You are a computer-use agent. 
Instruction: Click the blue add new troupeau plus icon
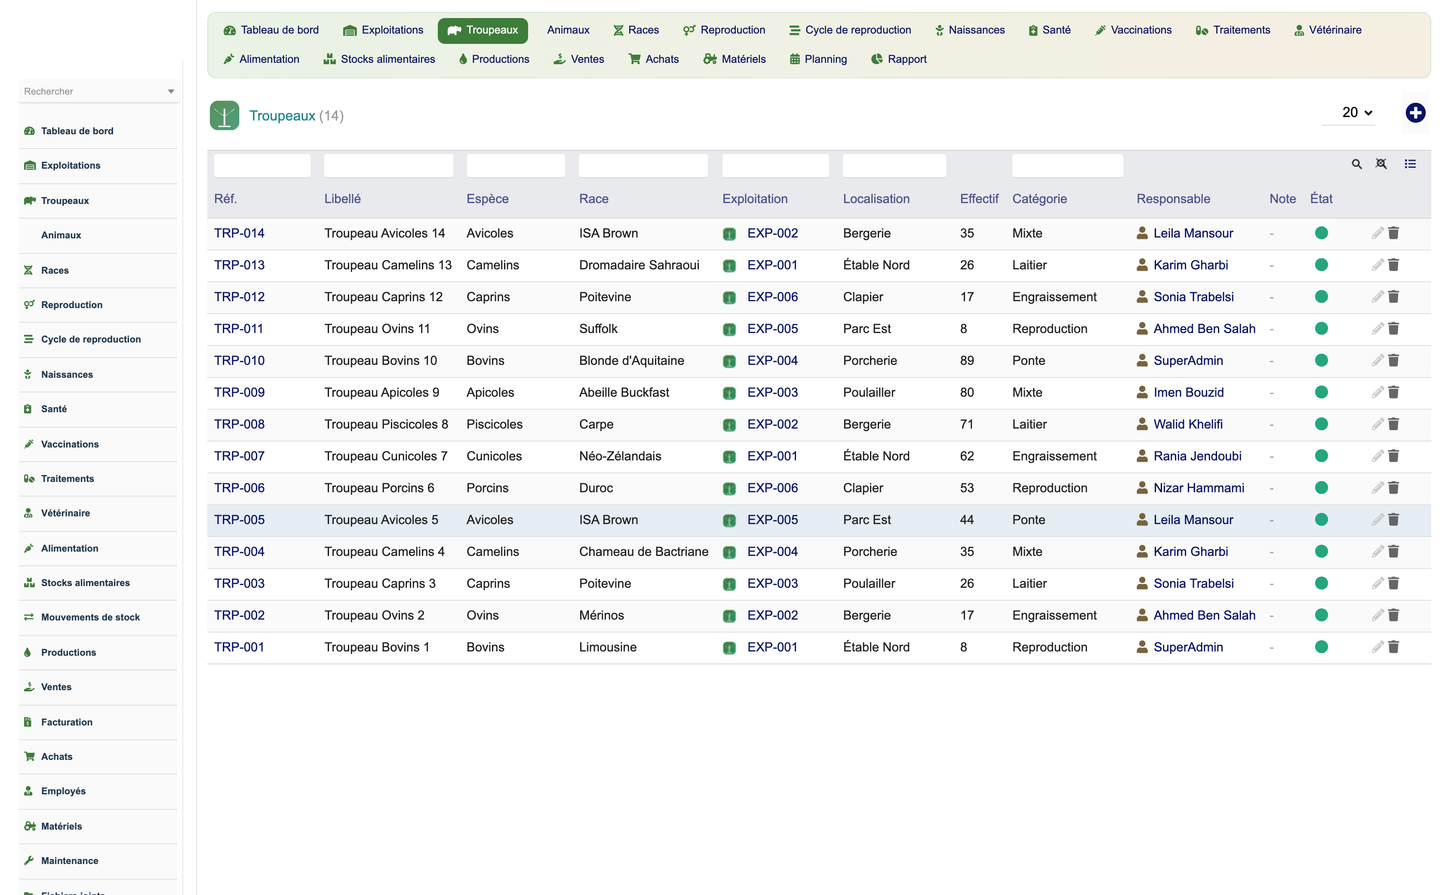click(x=1415, y=113)
